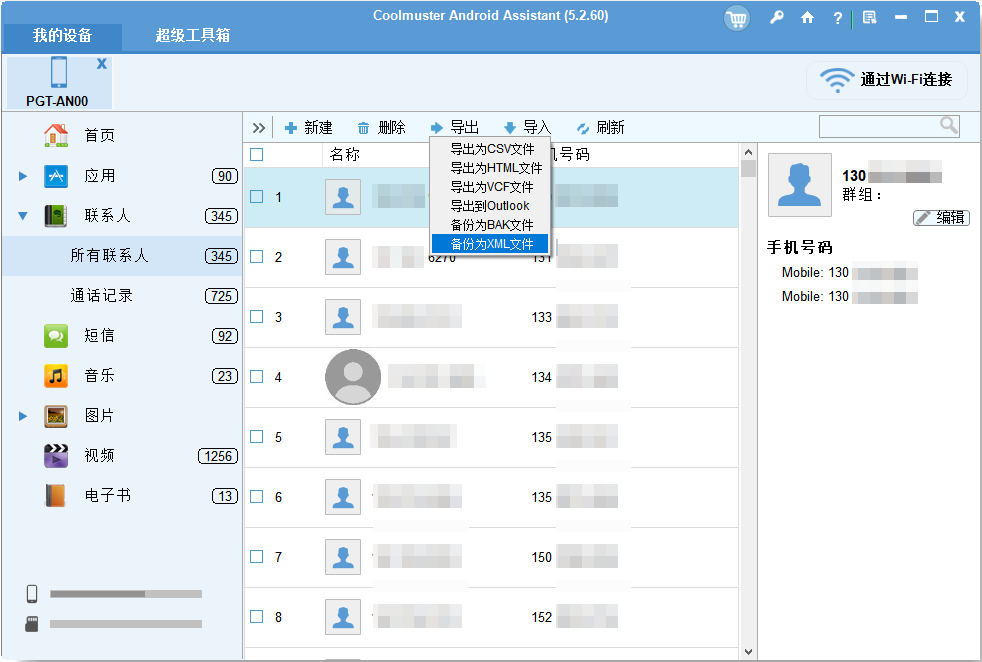Viewport: 982px width, 662px height.
Task: Click the 名称 column header
Action: 345,155
